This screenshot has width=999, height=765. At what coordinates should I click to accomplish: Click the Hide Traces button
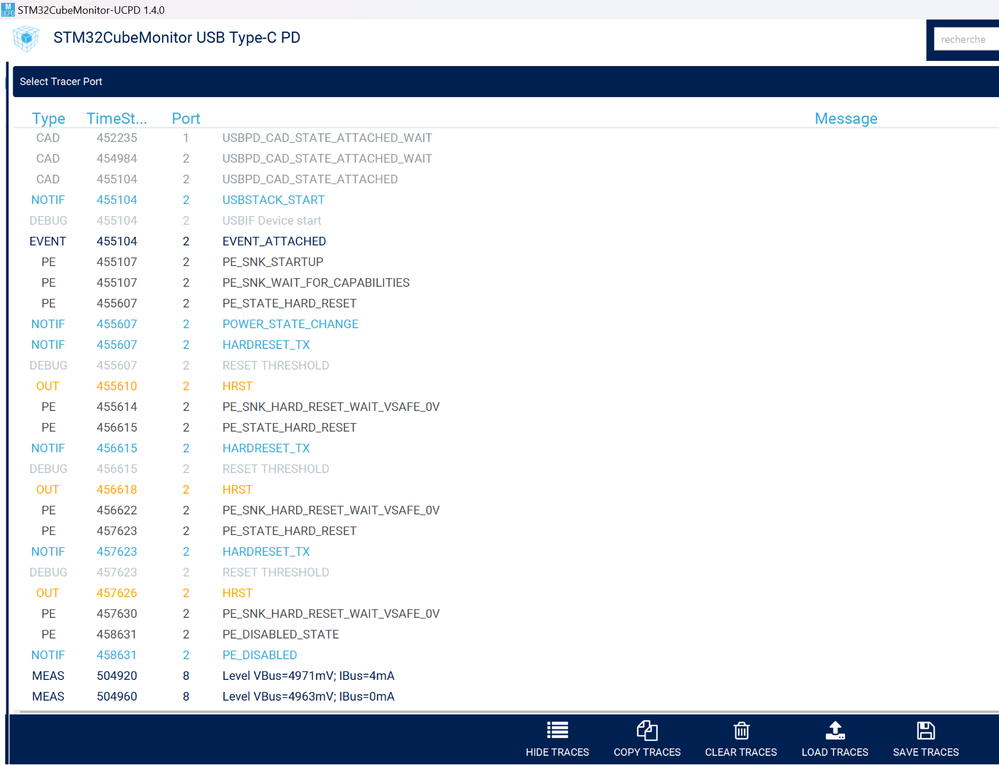(x=557, y=739)
